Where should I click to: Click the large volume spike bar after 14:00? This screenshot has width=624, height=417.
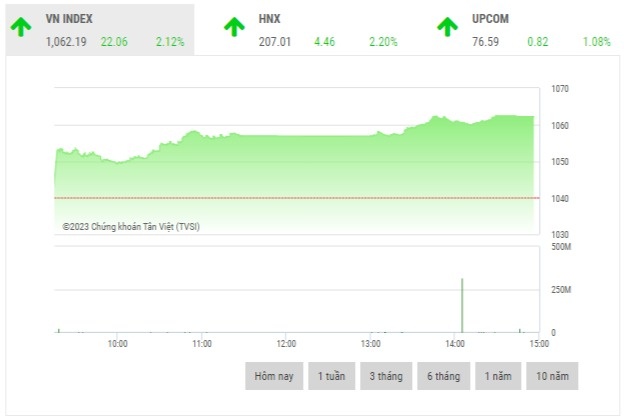click(462, 306)
